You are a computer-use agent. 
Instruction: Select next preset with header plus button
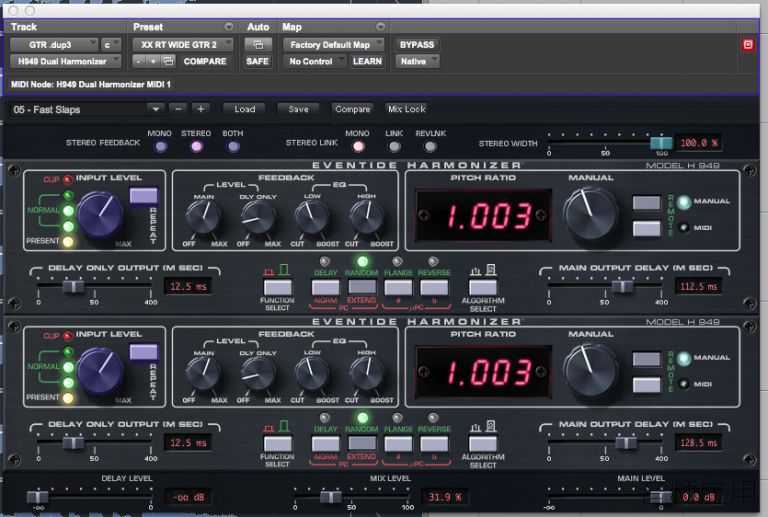tap(153, 61)
